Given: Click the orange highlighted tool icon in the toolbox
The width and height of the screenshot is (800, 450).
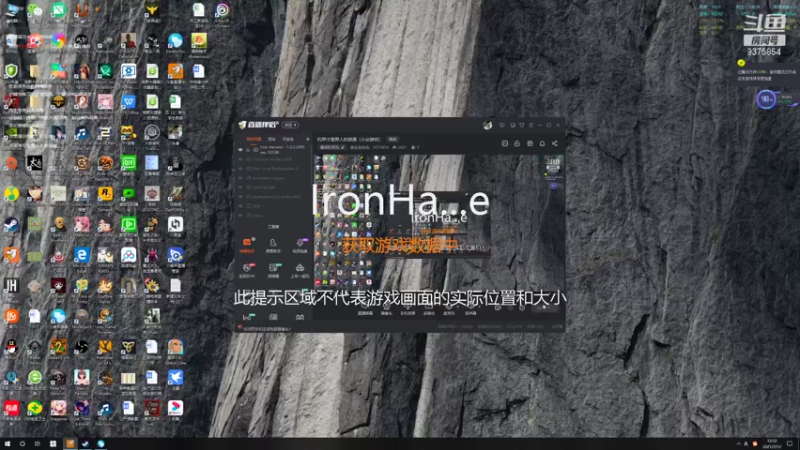Looking at the screenshot, I should pyautogui.click(x=247, y=242).
